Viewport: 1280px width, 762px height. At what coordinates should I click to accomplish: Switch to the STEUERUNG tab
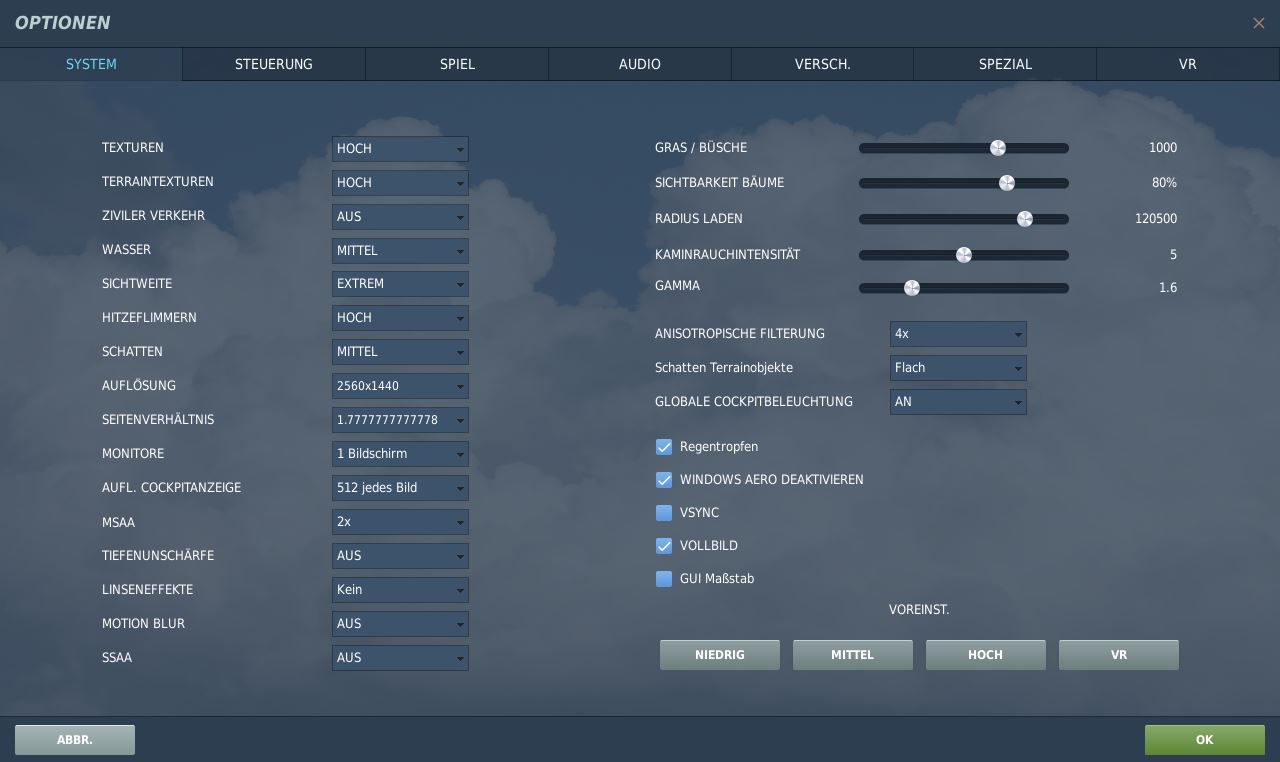(273, 64)
